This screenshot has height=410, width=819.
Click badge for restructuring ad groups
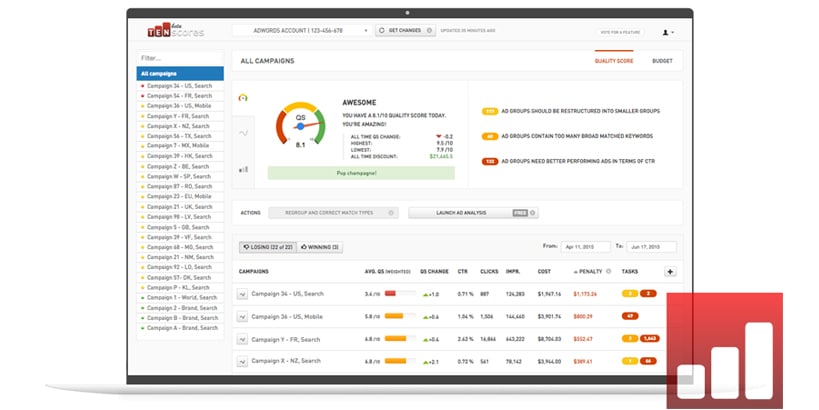pyautogui.click(x=489, y=111)
